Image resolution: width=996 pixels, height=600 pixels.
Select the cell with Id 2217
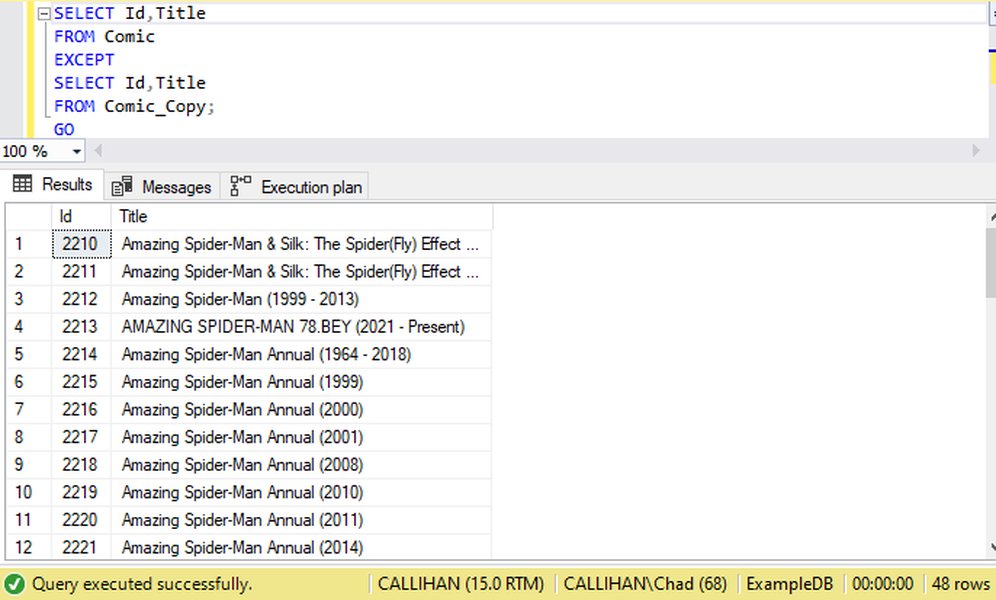(x=81, y=437)
